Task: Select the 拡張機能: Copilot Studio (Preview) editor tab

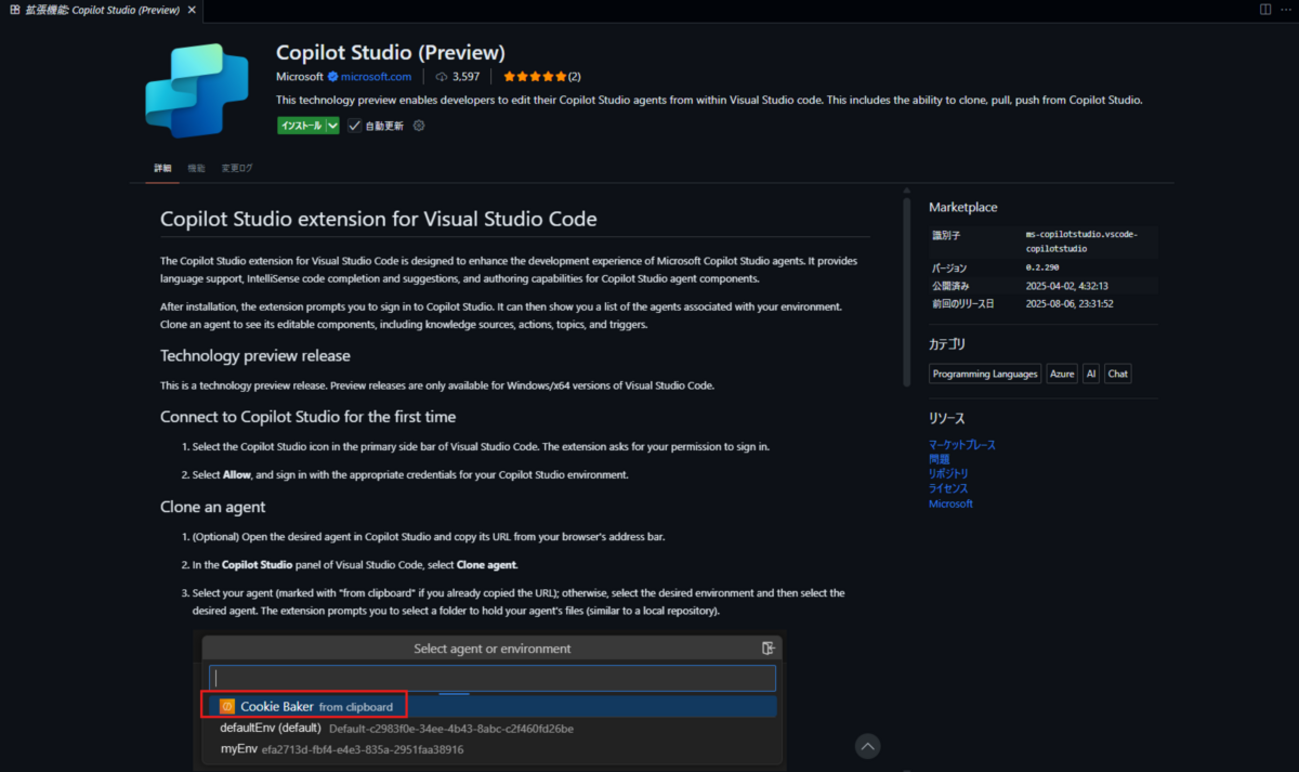Action: [x=103, y=10]
